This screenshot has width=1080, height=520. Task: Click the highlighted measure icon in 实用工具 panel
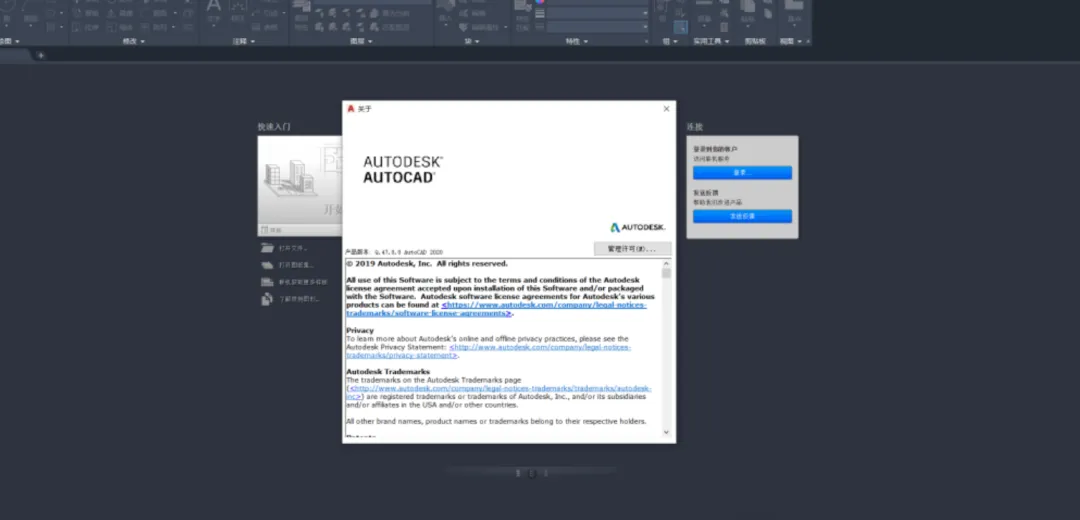click(x=681, y=28)
